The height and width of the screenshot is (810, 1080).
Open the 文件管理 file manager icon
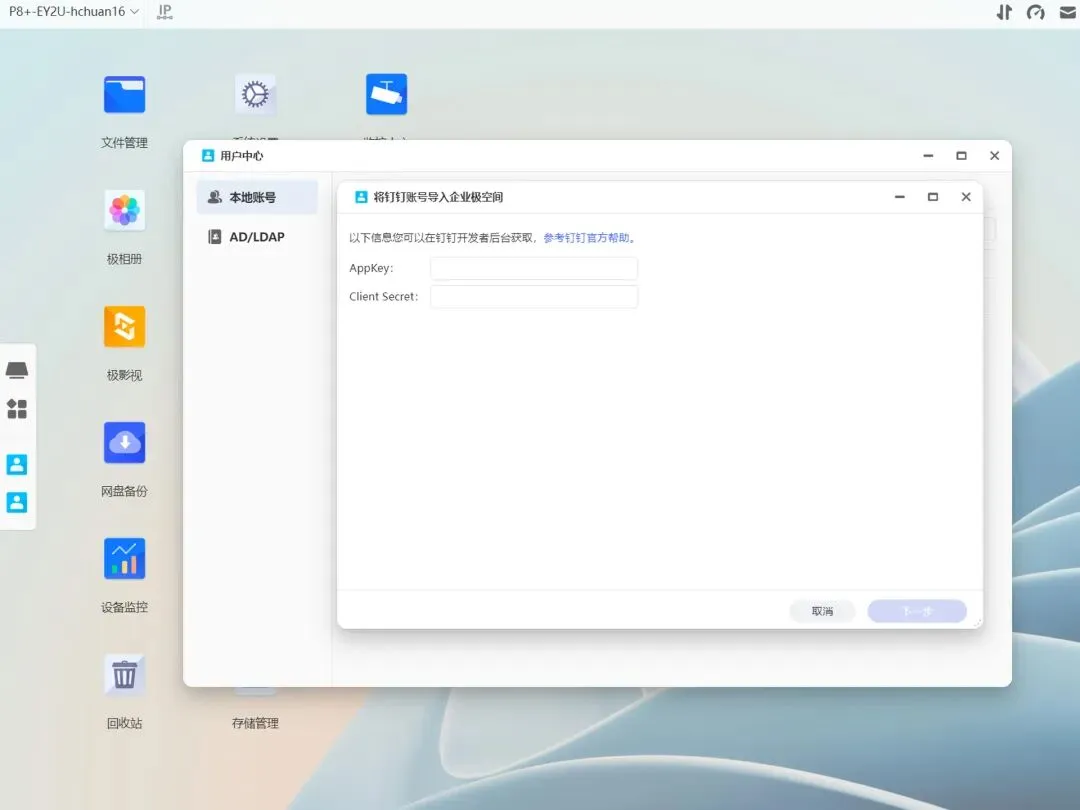(x=124, y=94)
